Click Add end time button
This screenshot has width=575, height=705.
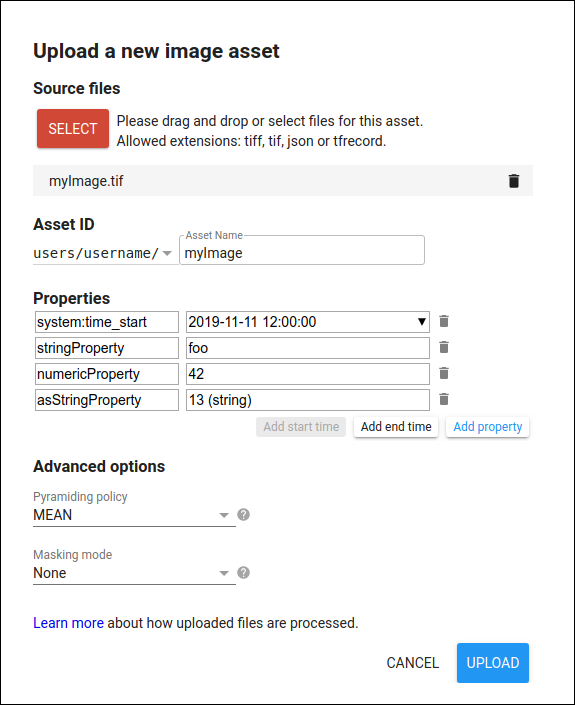396,427
